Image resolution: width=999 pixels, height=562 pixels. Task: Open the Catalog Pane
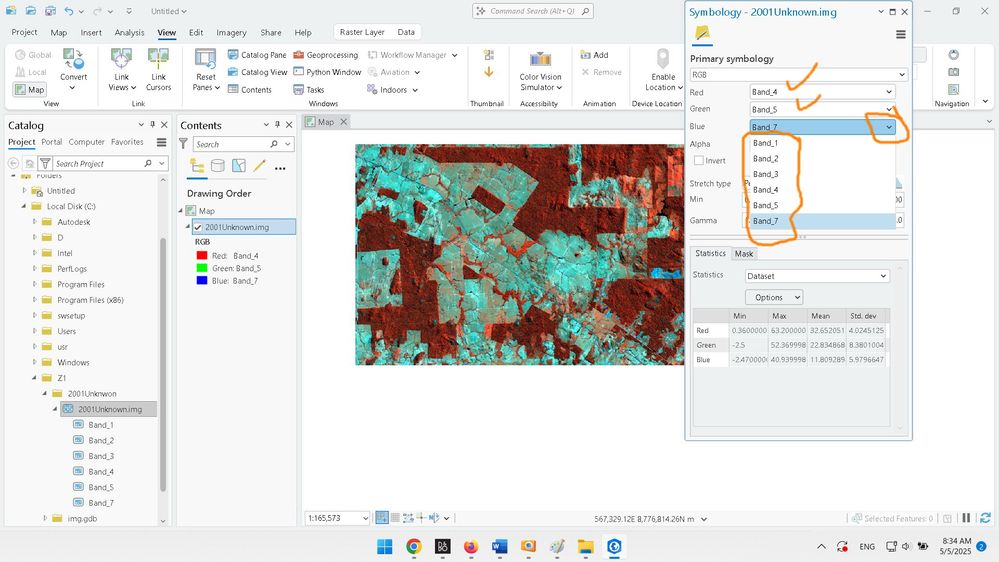[257, 55]
